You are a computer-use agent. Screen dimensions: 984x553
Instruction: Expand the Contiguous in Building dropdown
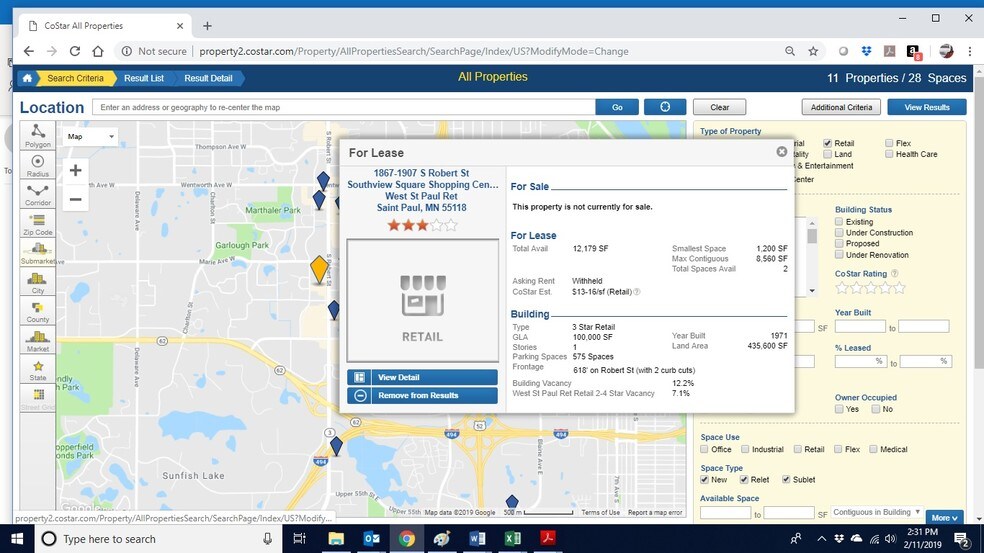coord(875,512)
